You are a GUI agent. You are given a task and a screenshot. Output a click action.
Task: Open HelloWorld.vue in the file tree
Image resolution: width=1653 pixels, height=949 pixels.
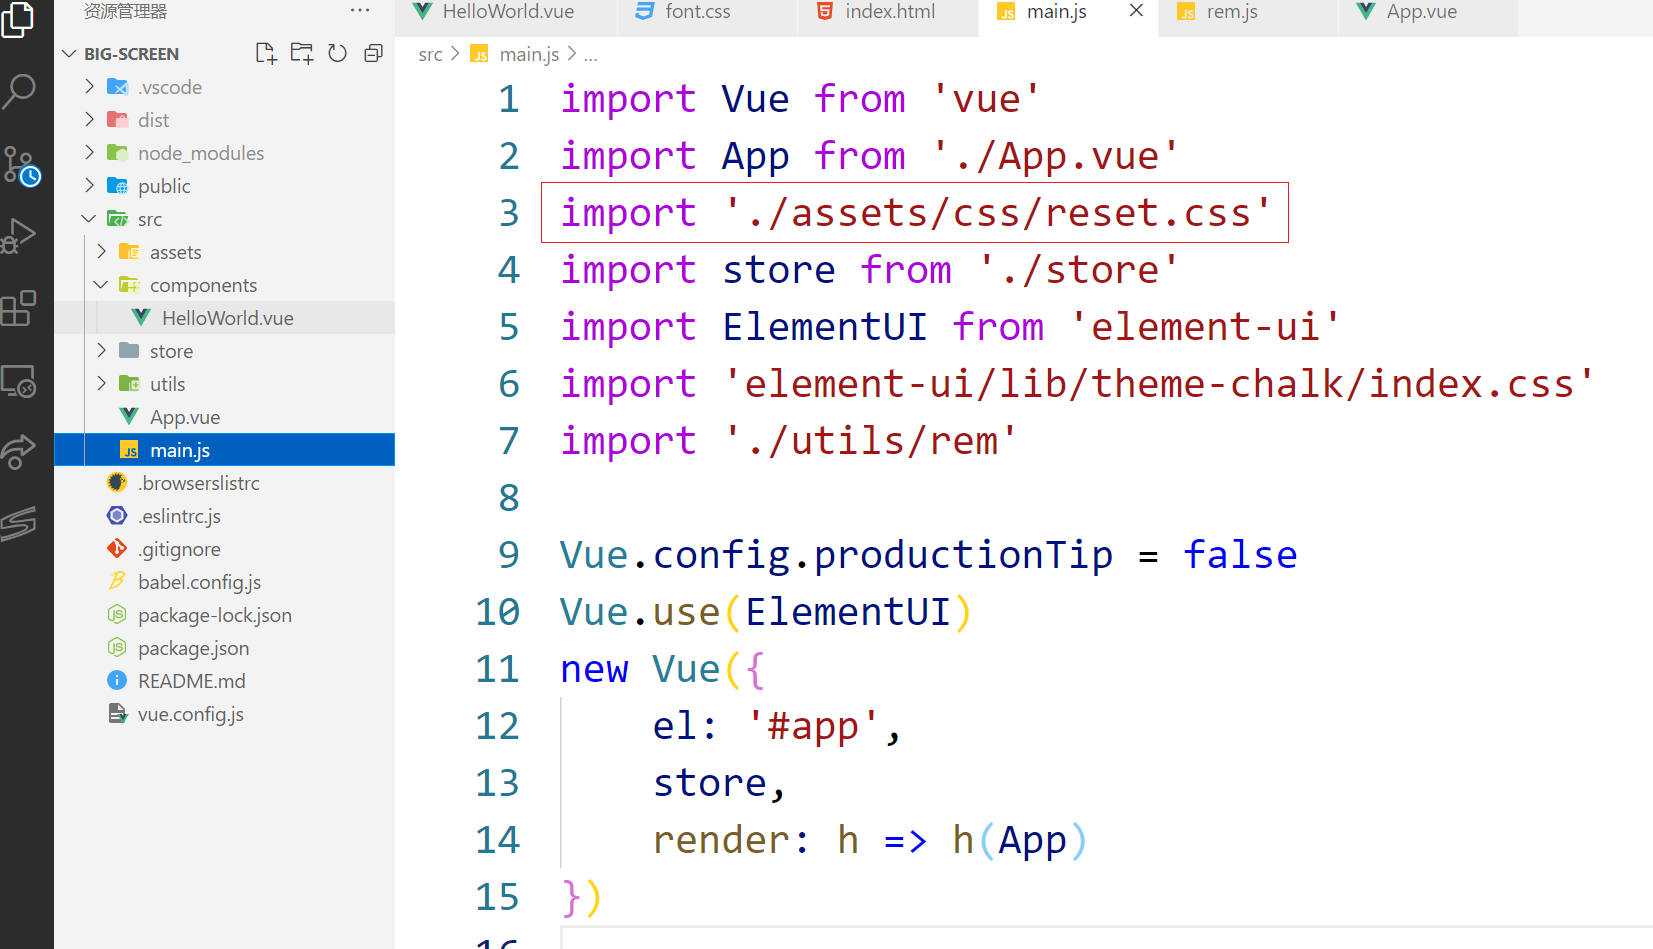coord(225,318)
